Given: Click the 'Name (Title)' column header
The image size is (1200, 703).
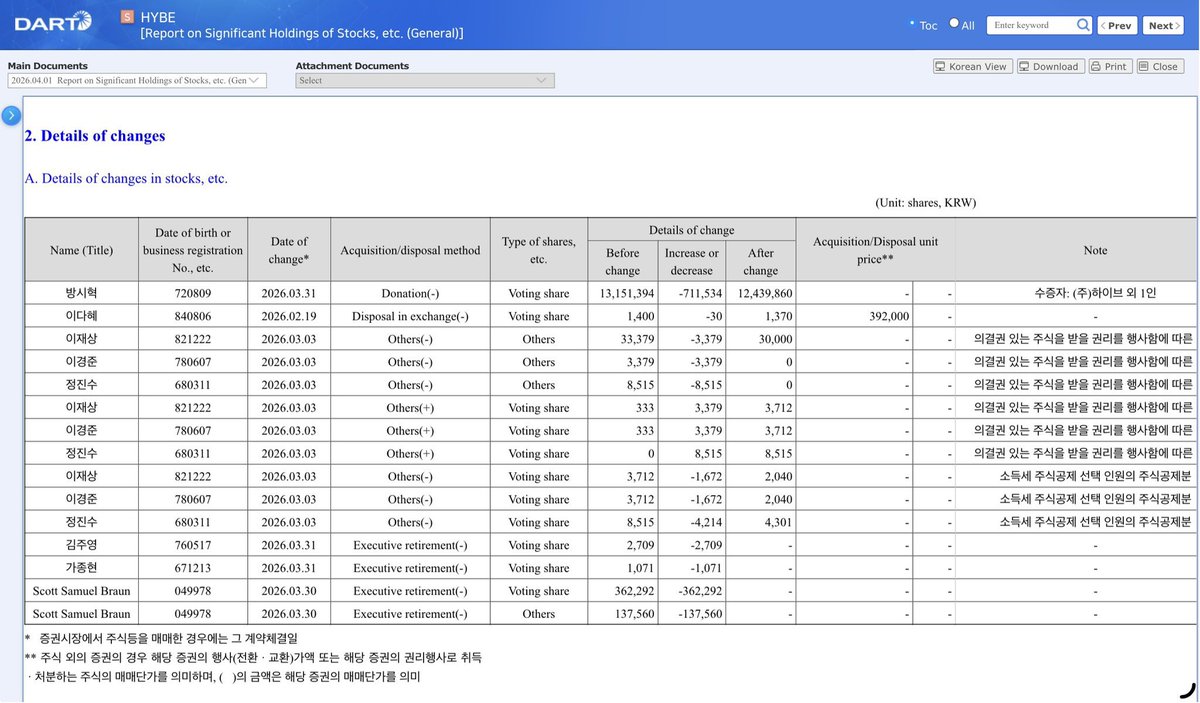Looking at the screenshot, I should 81,250.
